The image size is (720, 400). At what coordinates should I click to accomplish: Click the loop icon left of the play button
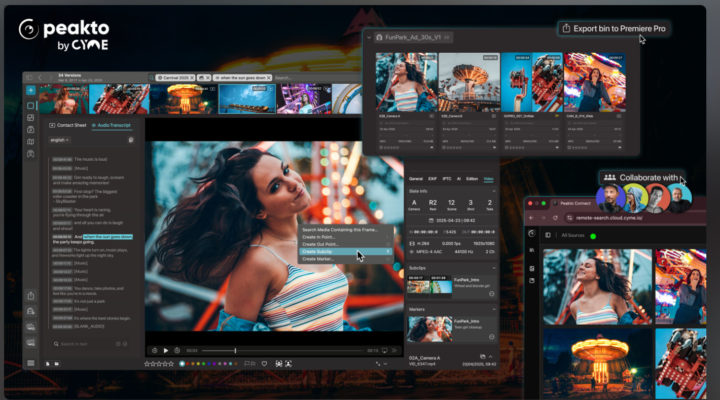(155, 350)
